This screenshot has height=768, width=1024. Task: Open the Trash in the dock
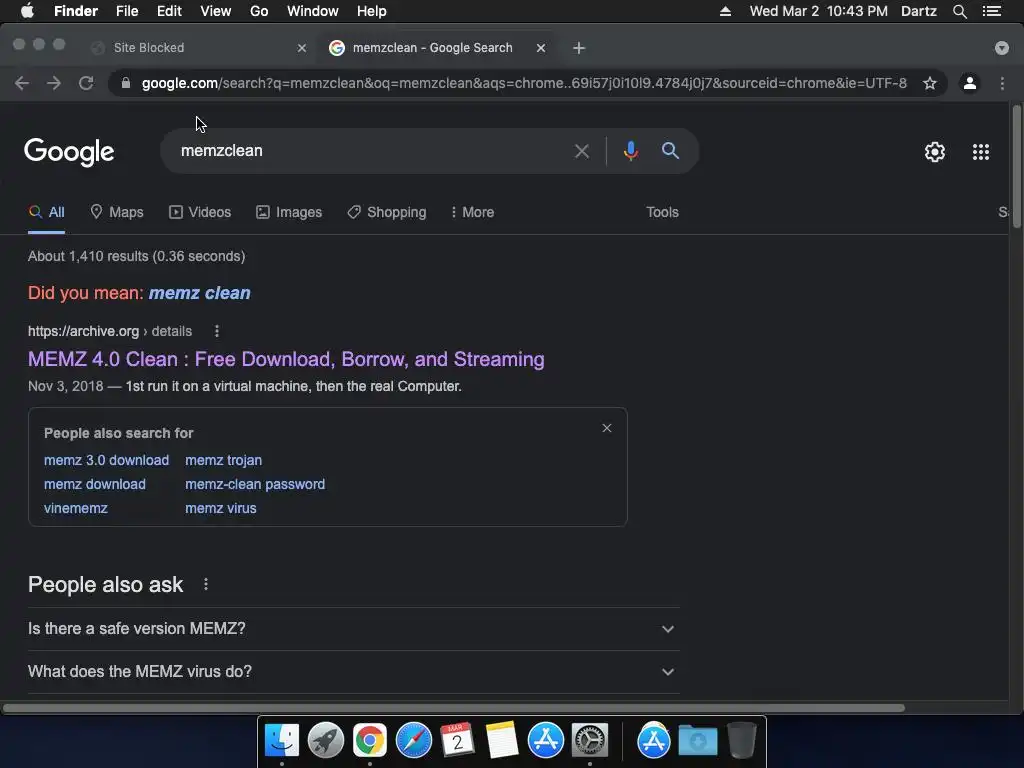741,741
